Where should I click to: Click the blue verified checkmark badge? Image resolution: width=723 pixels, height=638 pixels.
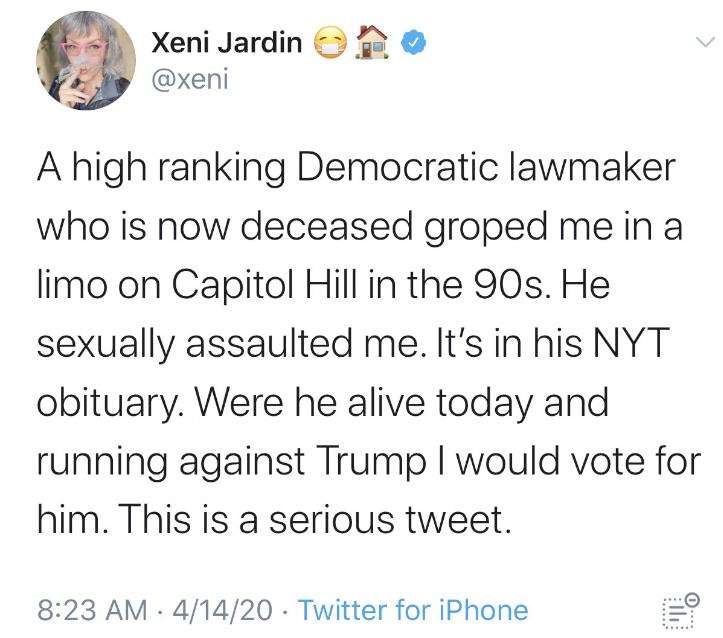click(415, 42)
